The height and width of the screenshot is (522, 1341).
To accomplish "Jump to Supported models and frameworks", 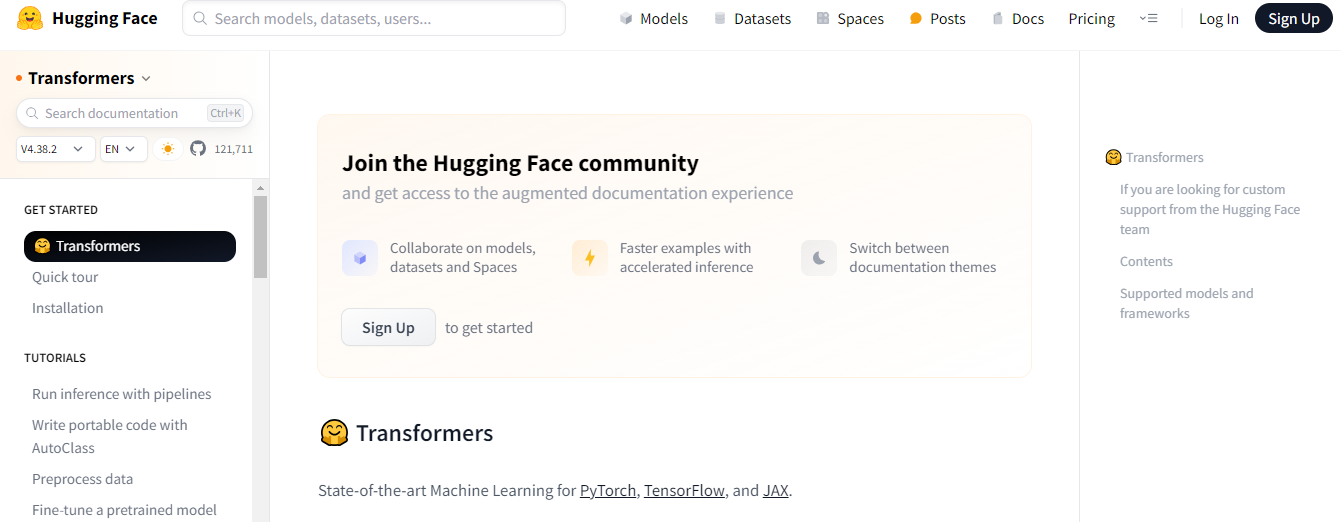I will (x=1186, y=303).
